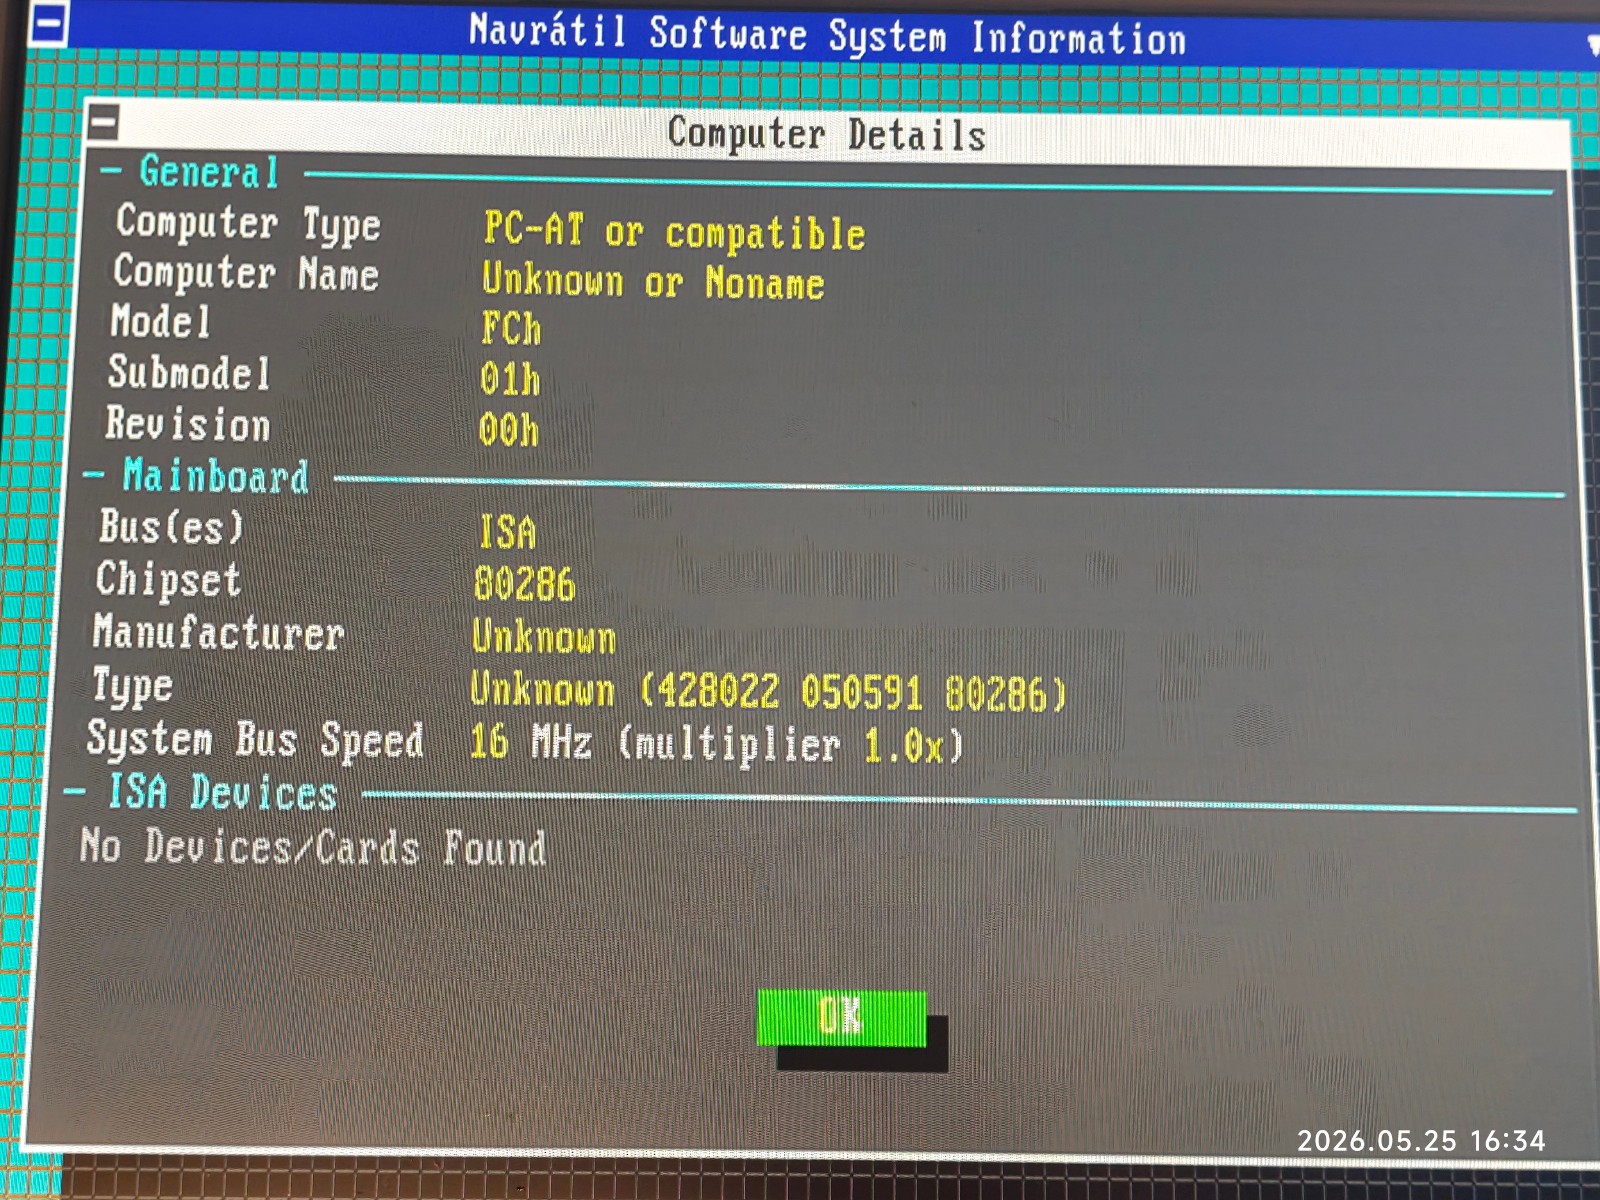The height and width of the screenshot is (1200, 1600).
Task: Click the Navrátil Software System Information title
Action: coord(827,35)
